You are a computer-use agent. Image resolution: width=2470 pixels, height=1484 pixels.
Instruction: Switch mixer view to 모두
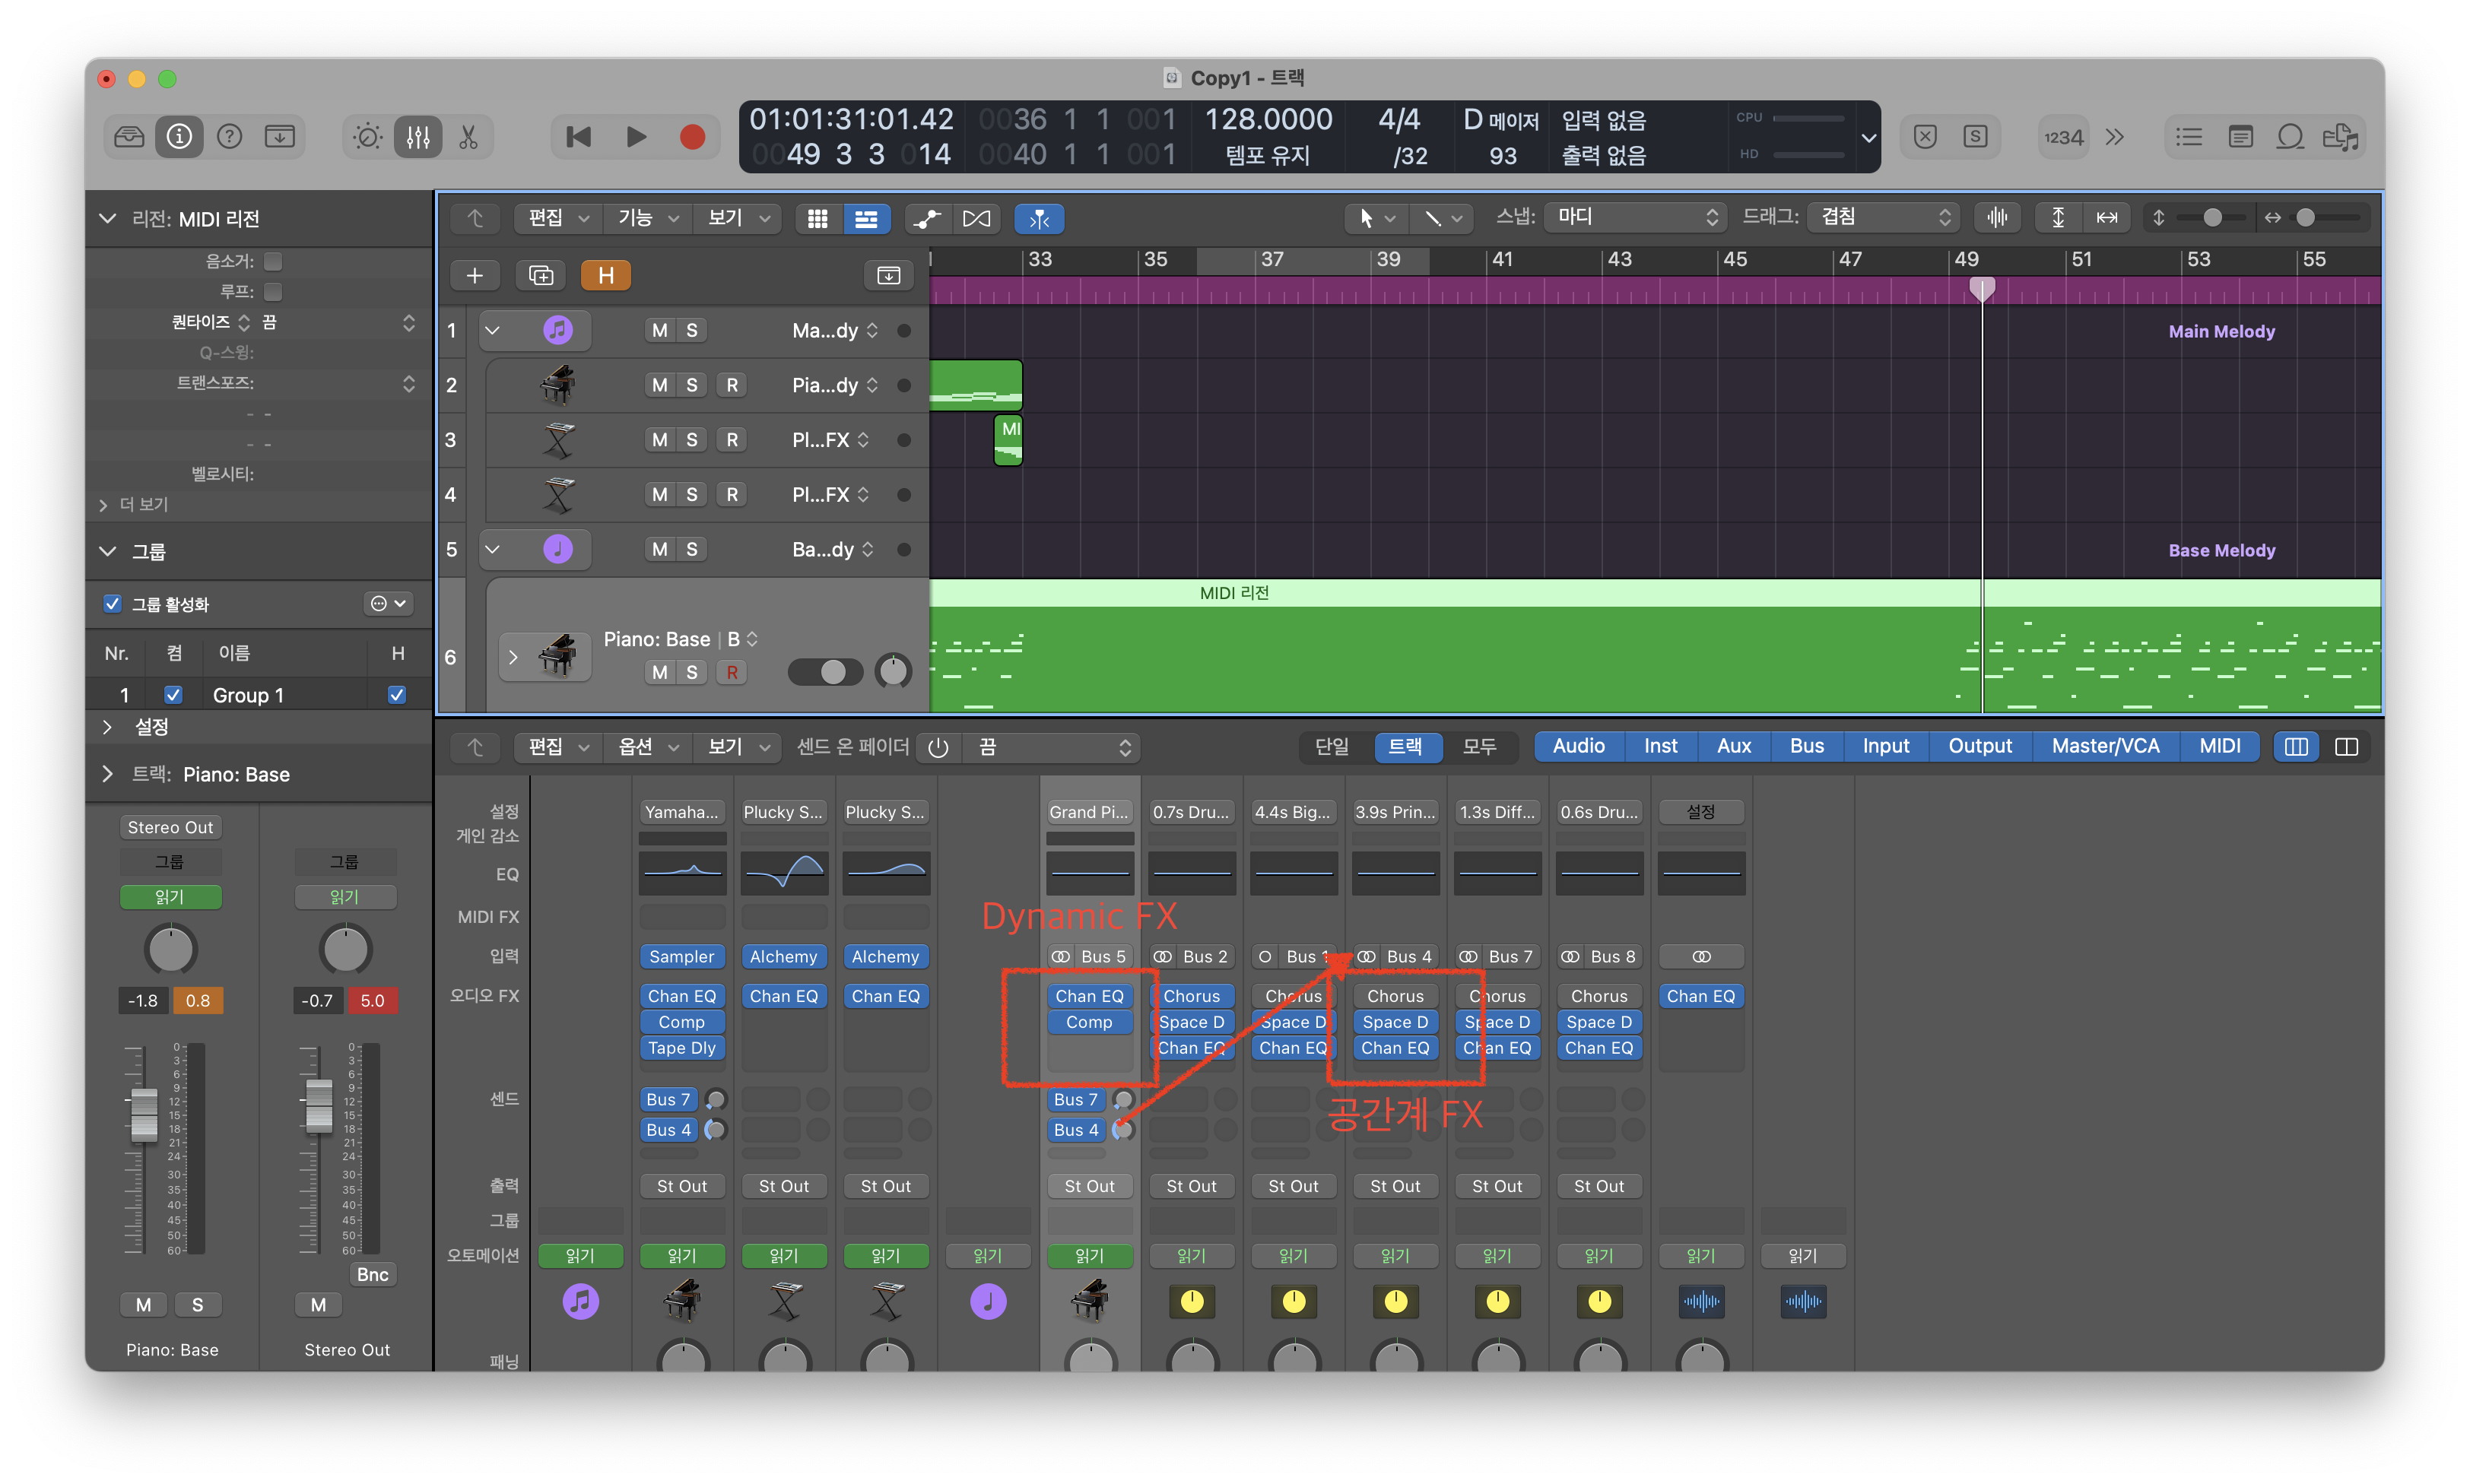pos(1478,746)
